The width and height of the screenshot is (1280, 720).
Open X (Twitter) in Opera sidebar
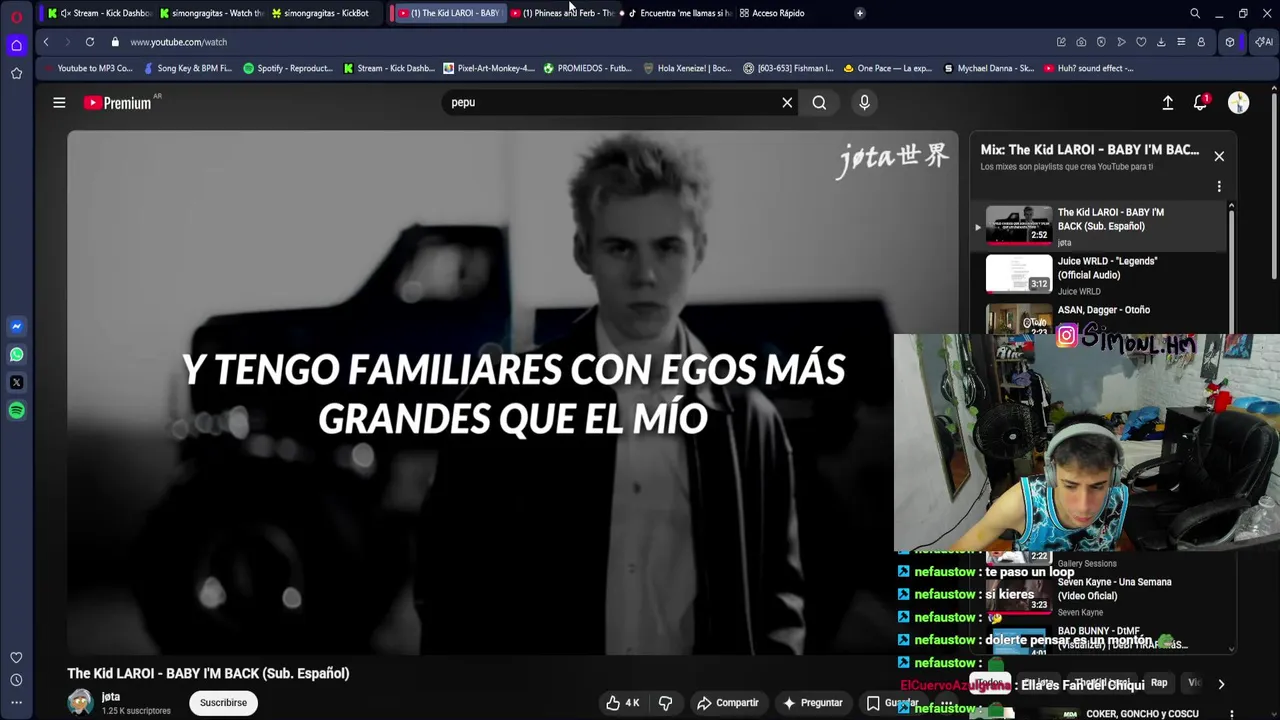coord(16,382)
